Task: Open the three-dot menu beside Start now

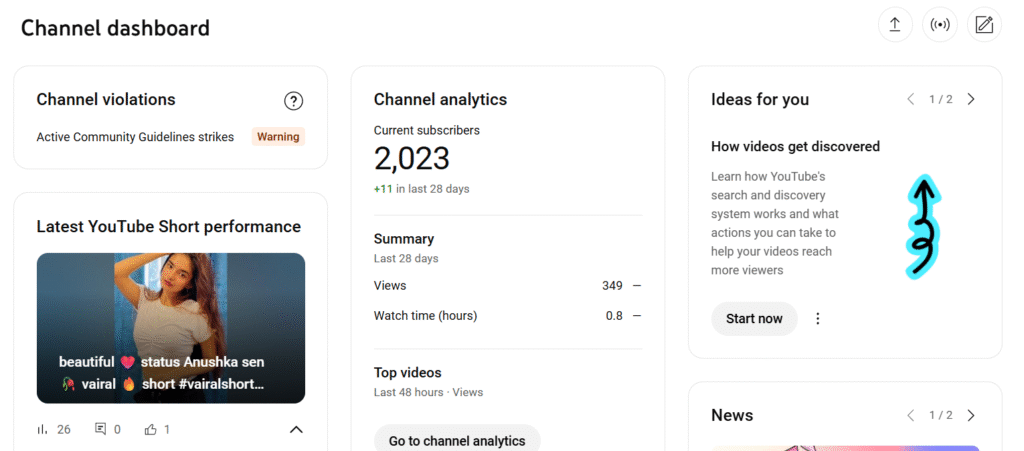Action: (x=818, y=319)
